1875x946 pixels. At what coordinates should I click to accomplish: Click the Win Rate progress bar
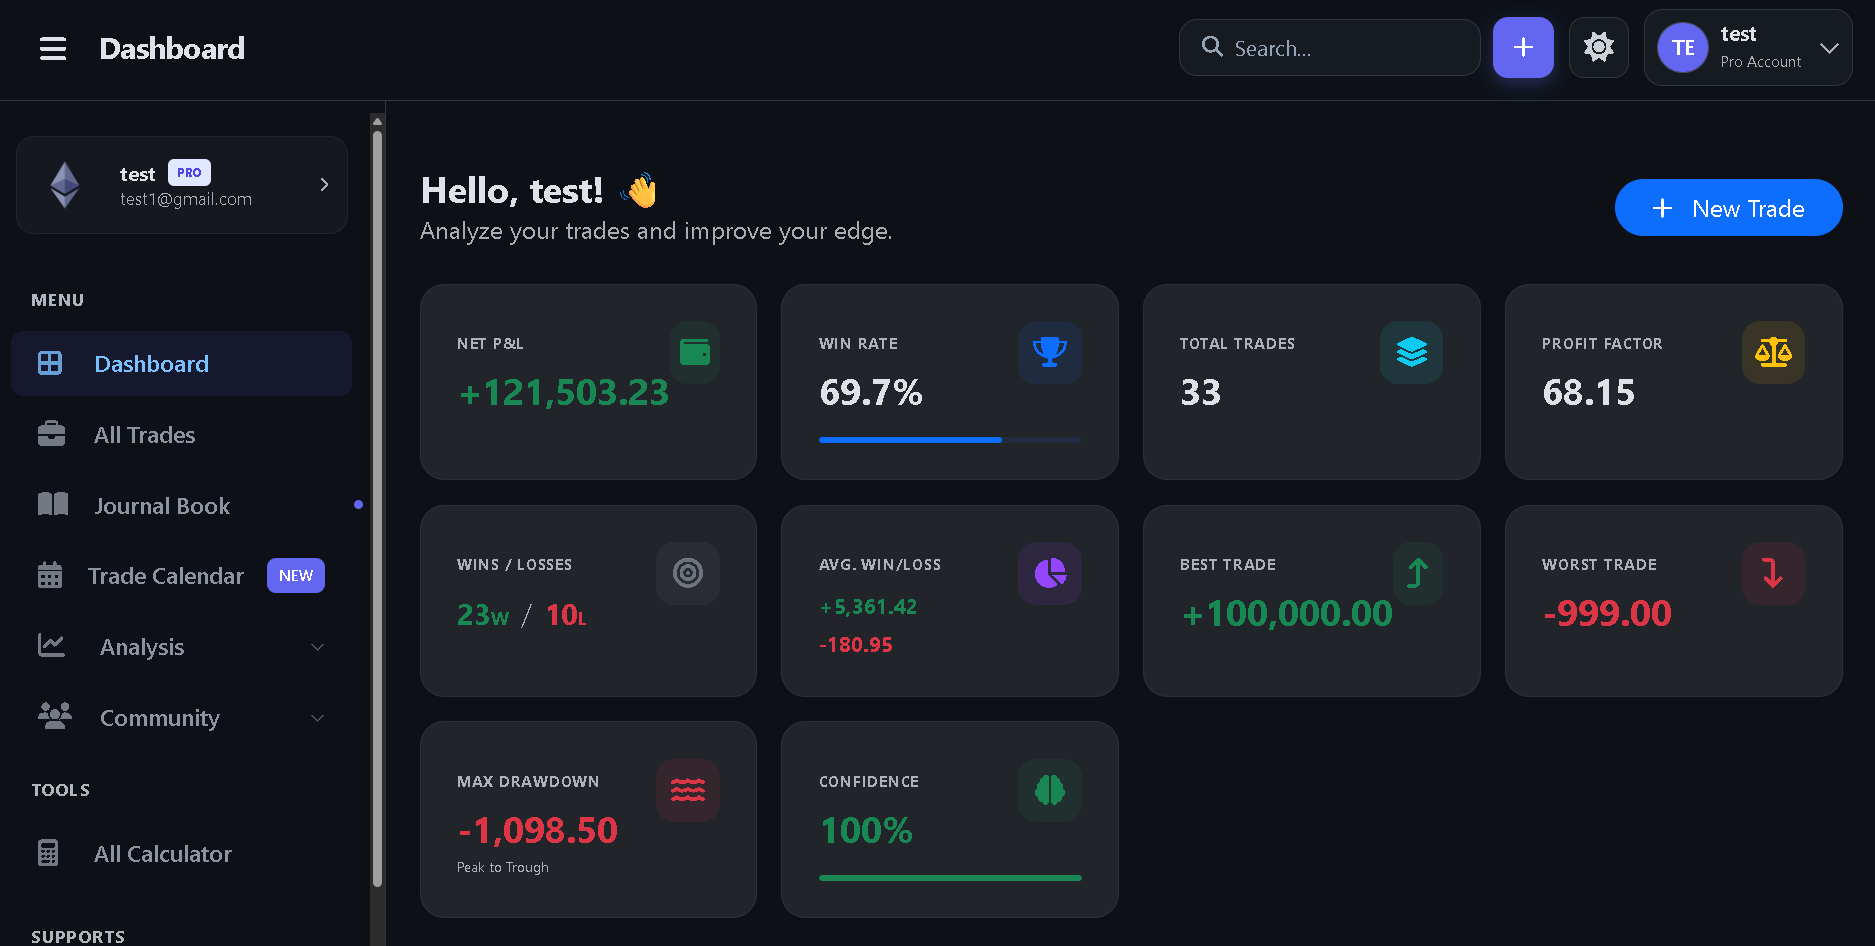[950, 440]
